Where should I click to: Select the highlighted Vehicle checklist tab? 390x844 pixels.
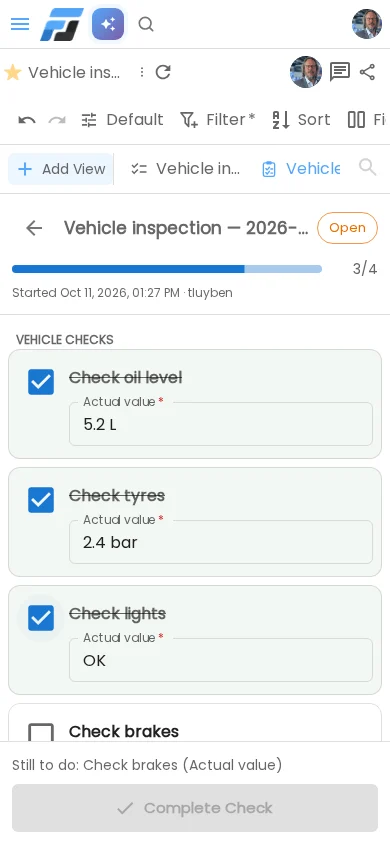(301, 169)
